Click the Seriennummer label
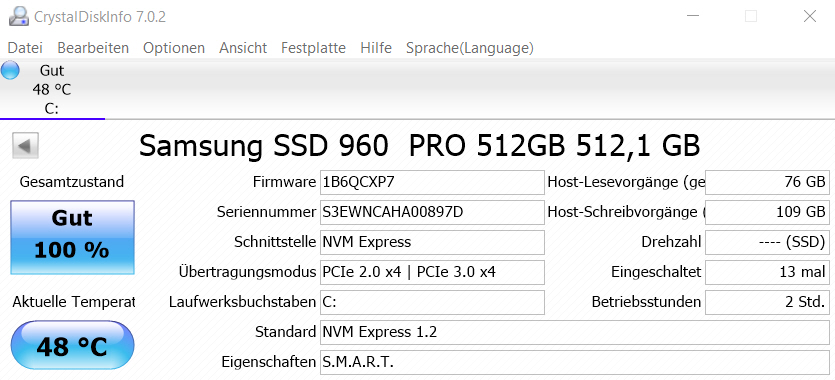This screenshot has height=380, width=835. tap(266, 212)
